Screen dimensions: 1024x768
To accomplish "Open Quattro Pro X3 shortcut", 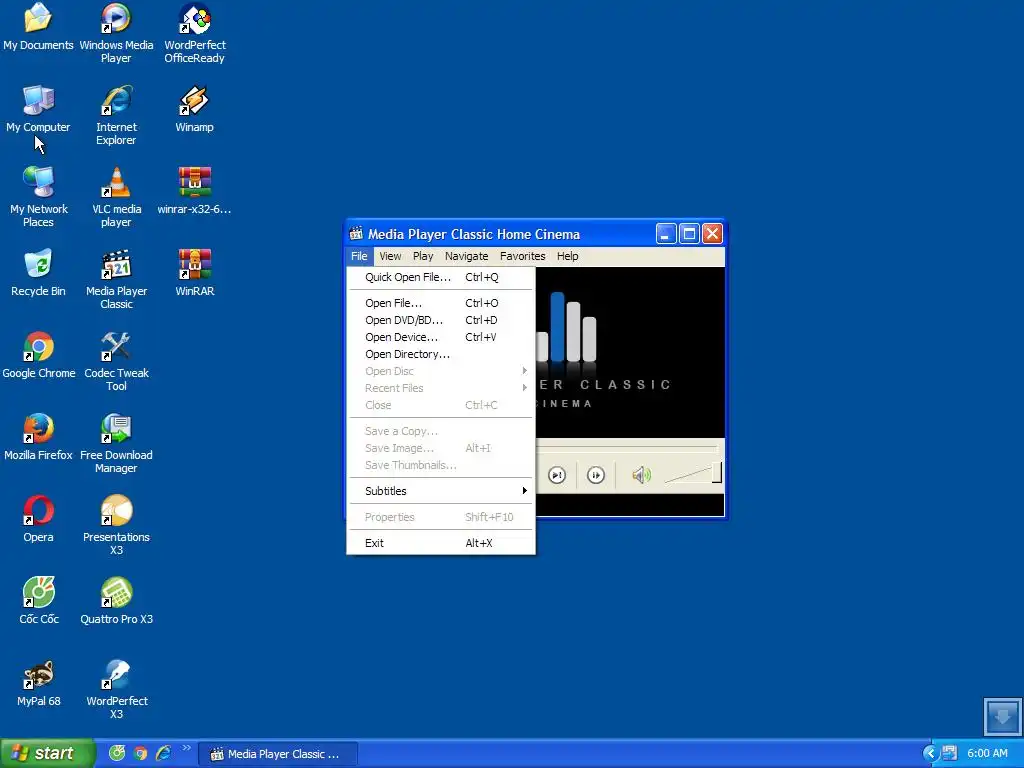I will click(x=116, y=601).
